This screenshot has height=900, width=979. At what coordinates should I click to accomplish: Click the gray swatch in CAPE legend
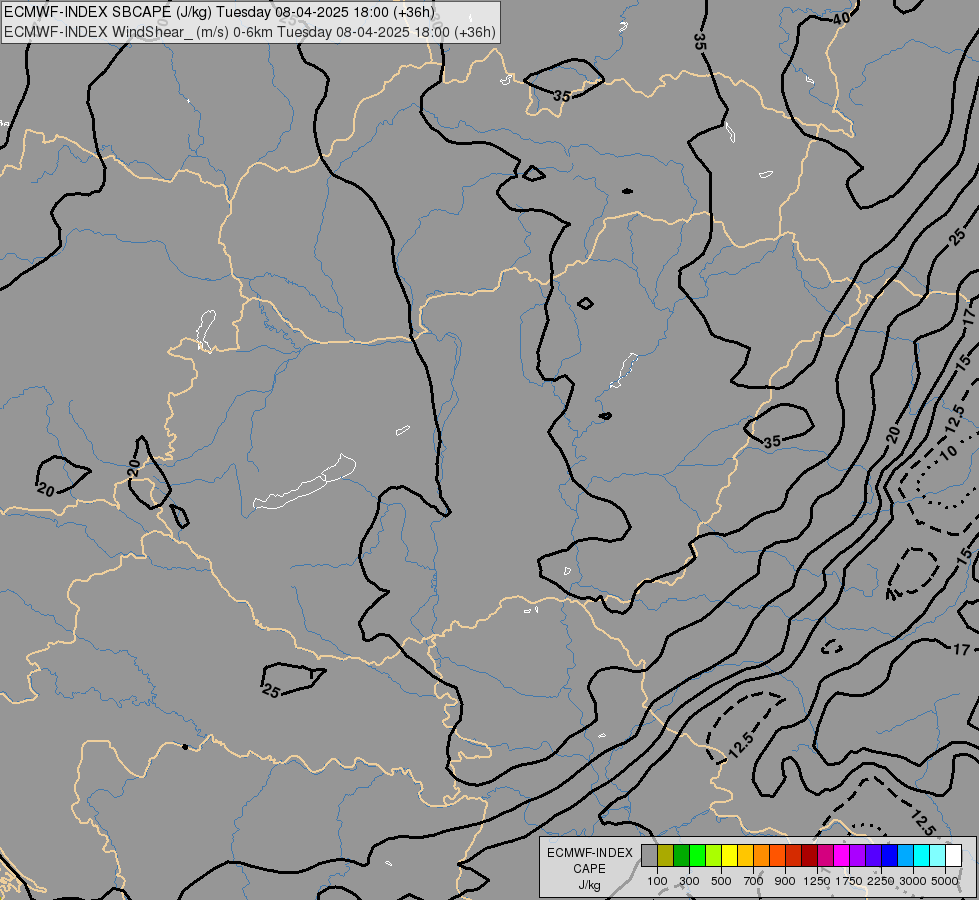click(x=649, y=856)
